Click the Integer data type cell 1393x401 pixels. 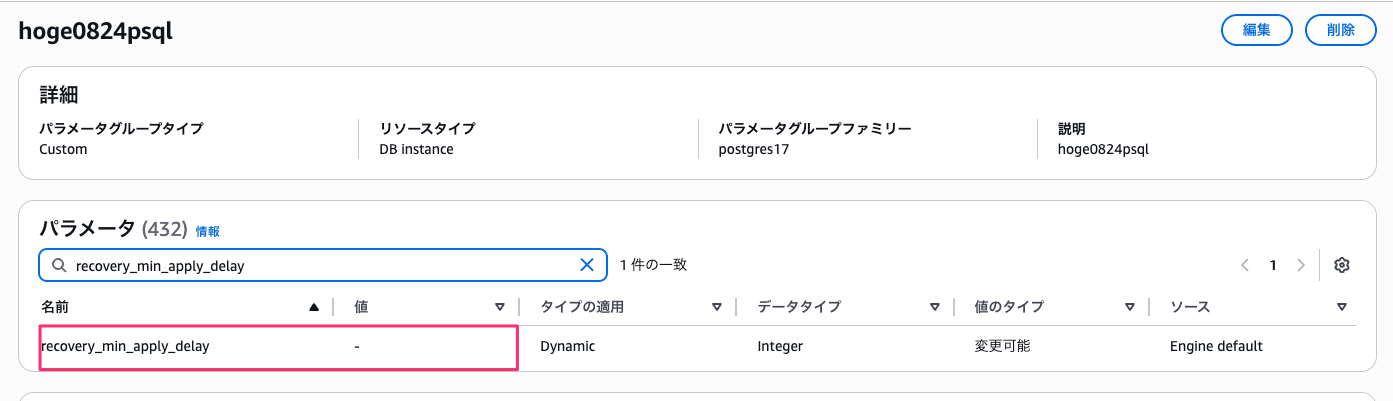780,346
